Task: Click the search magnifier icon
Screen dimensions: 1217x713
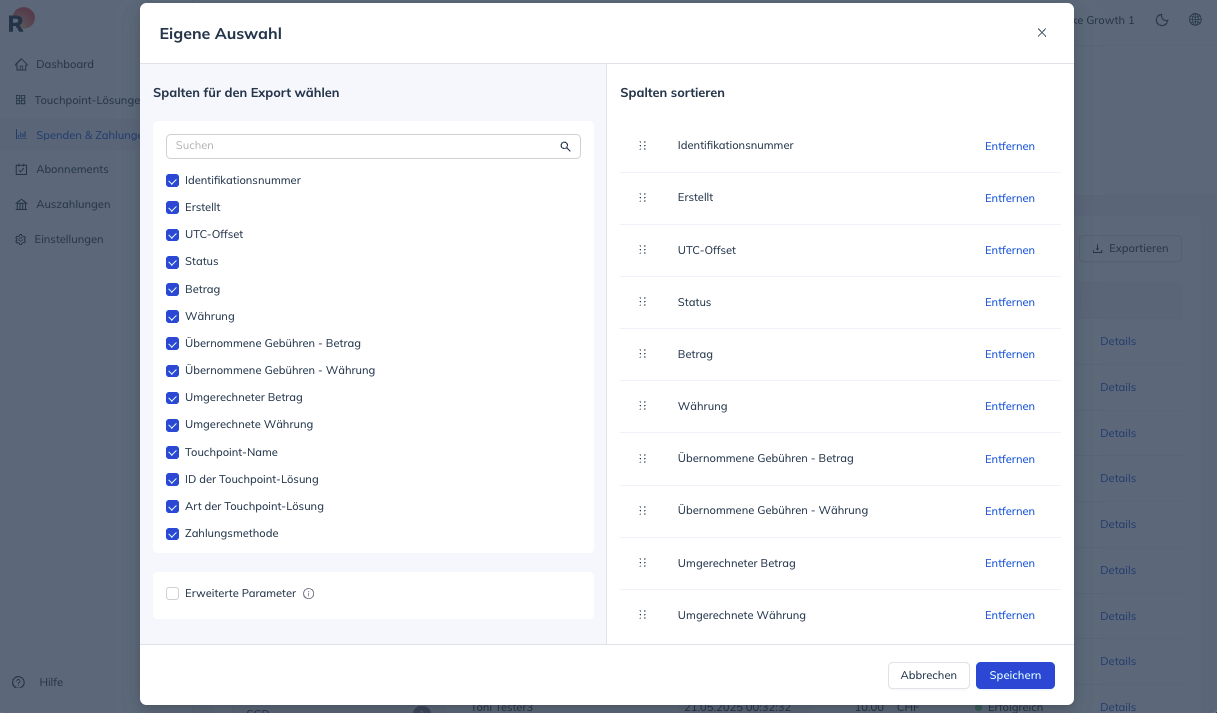Action: pos(565,146)
